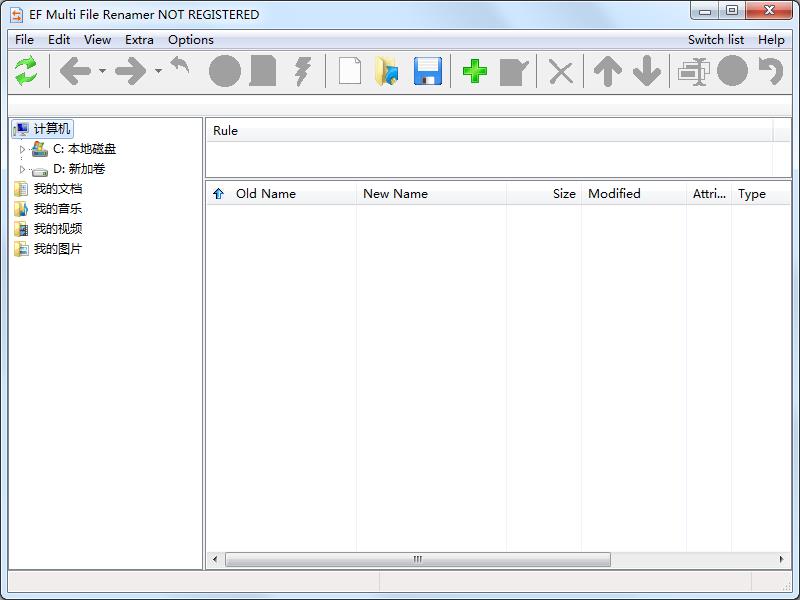
Task: Open the File menu
Action: [24, 40]
